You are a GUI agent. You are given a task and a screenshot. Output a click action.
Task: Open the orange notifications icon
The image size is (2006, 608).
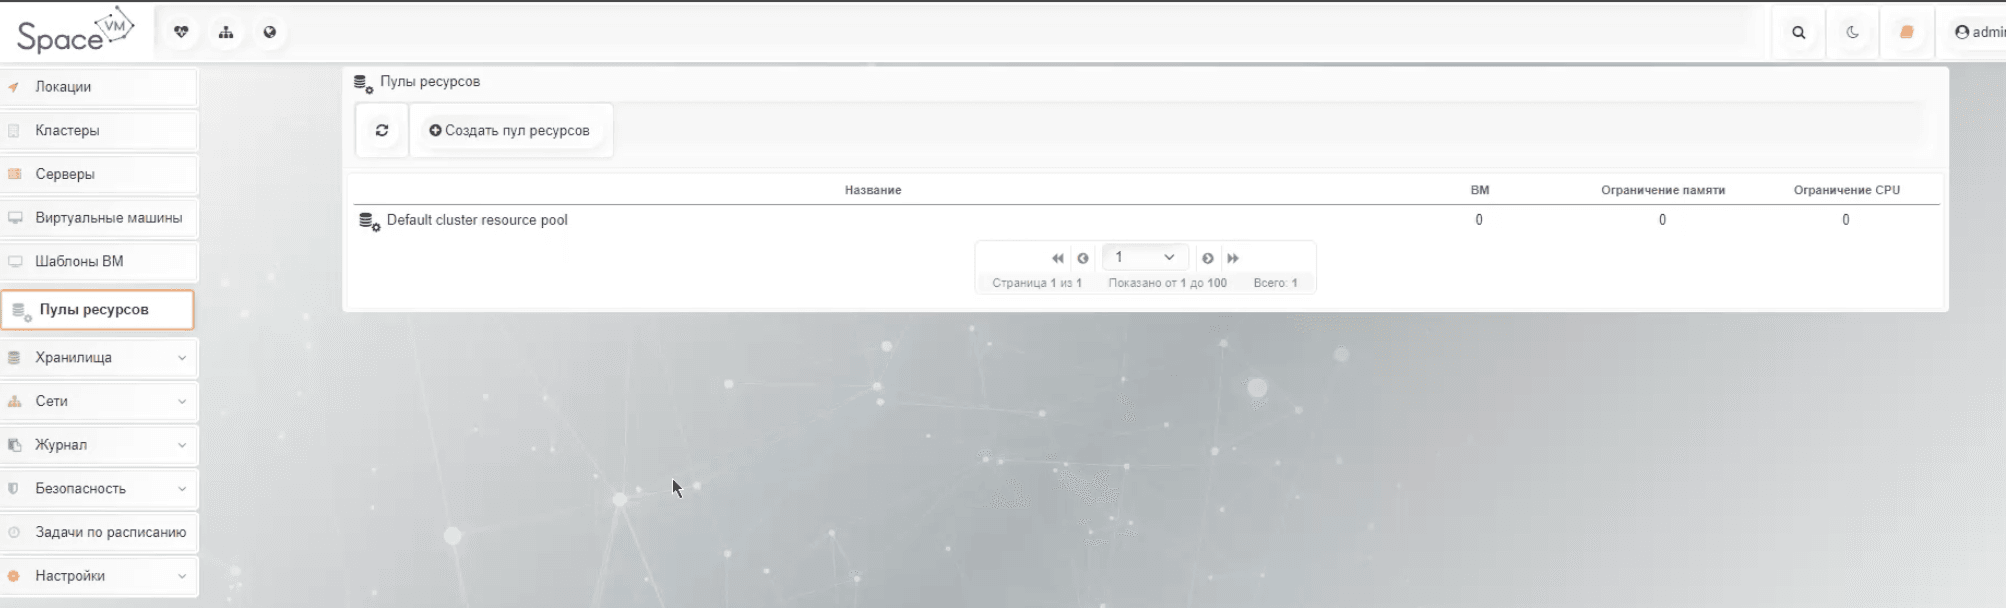click(x=1906, y=32)
